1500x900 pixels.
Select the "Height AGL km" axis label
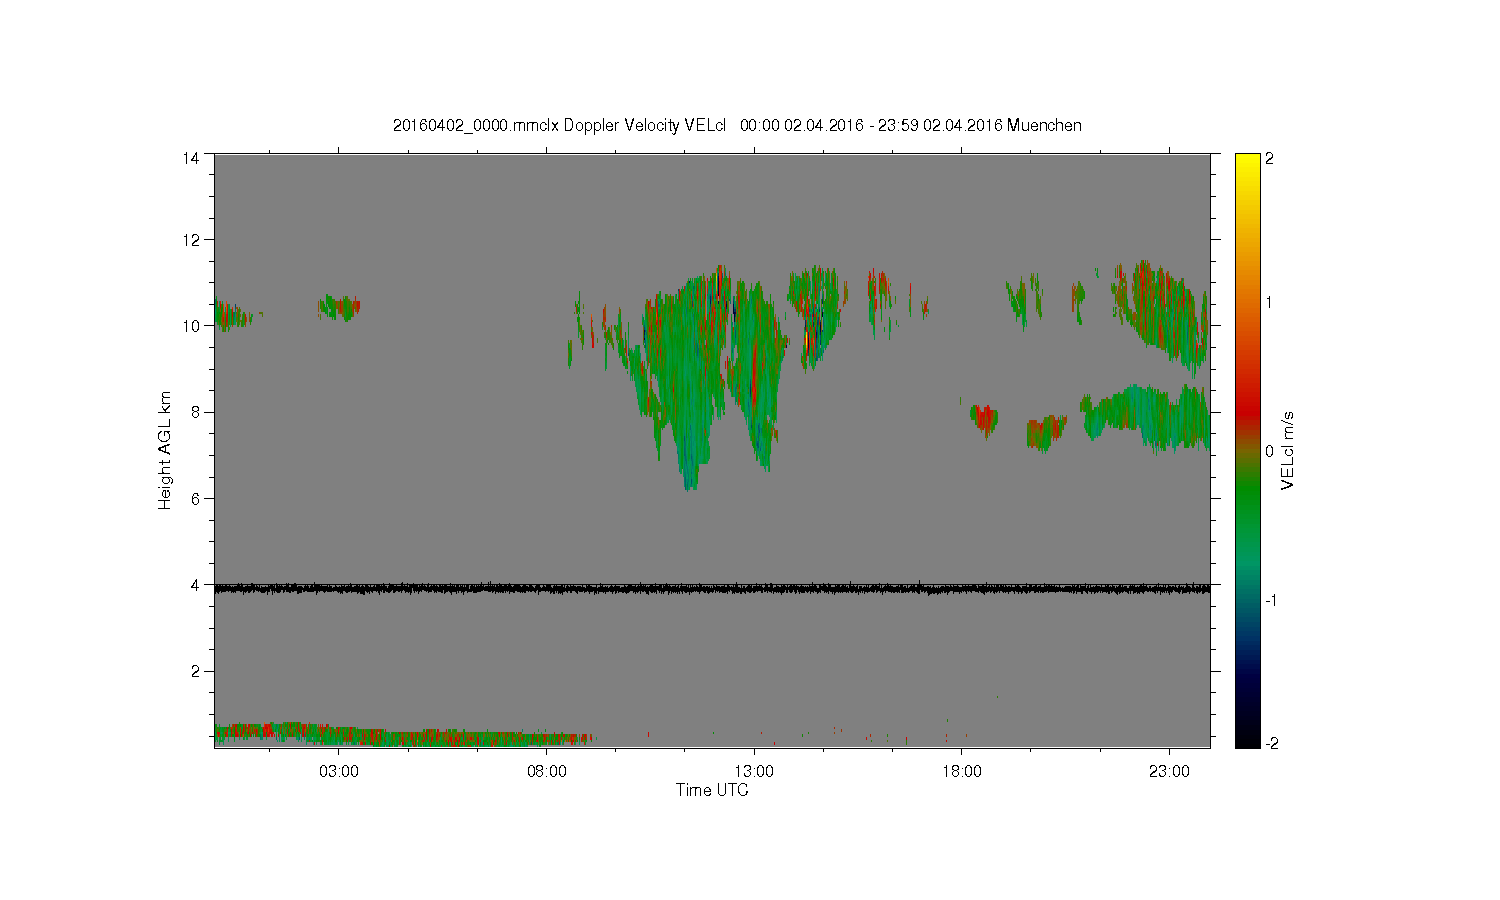tap(165, 450)
